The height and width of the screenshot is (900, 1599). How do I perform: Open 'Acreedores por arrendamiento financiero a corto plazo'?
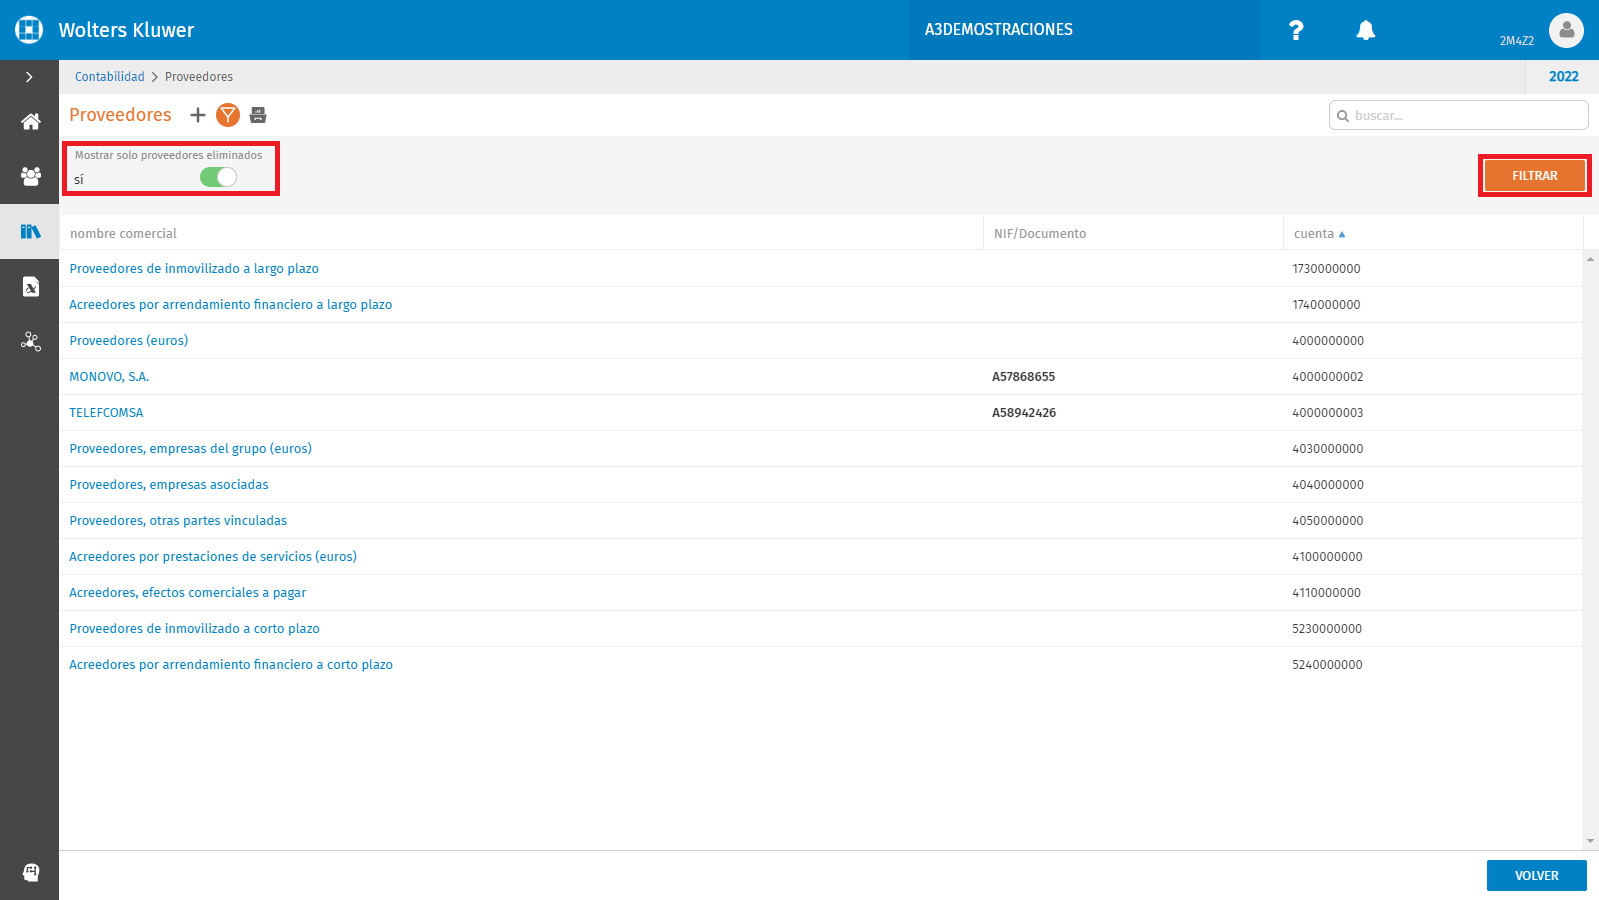(x=231, y=665)
